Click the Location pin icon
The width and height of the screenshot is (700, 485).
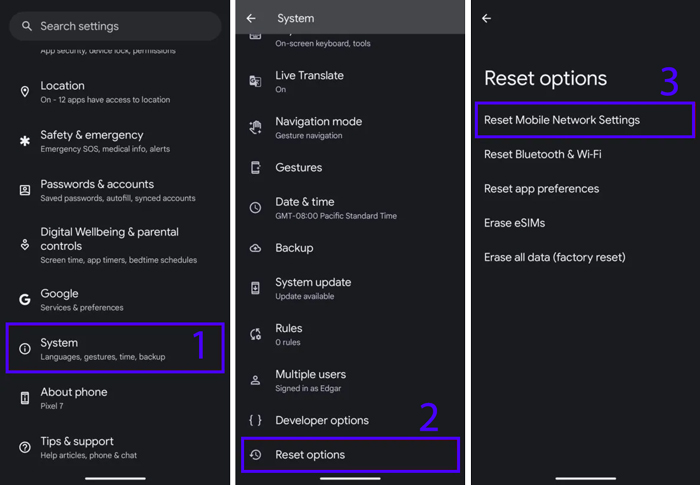click(x=25, y=92)
